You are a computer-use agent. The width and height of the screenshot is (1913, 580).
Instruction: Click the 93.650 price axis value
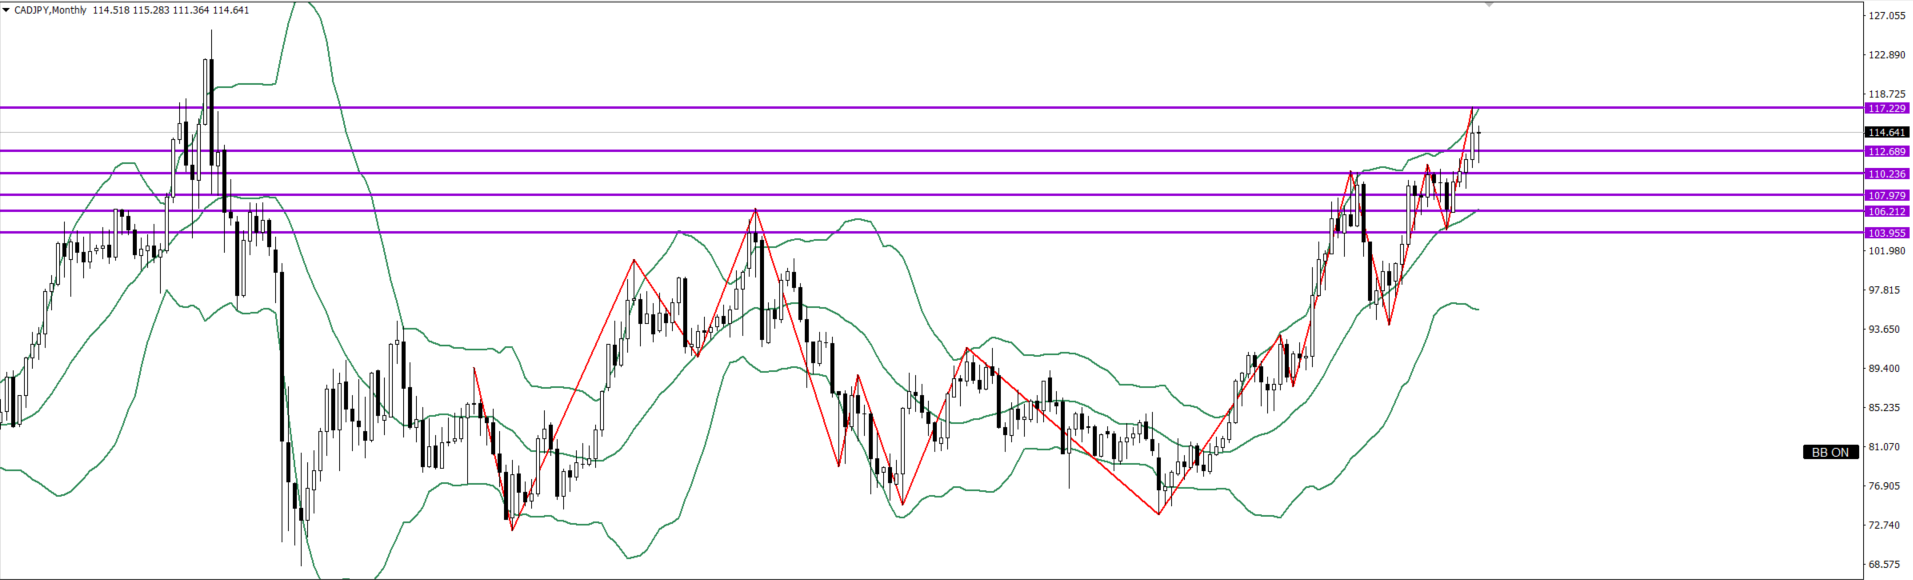click(1887, 329)
